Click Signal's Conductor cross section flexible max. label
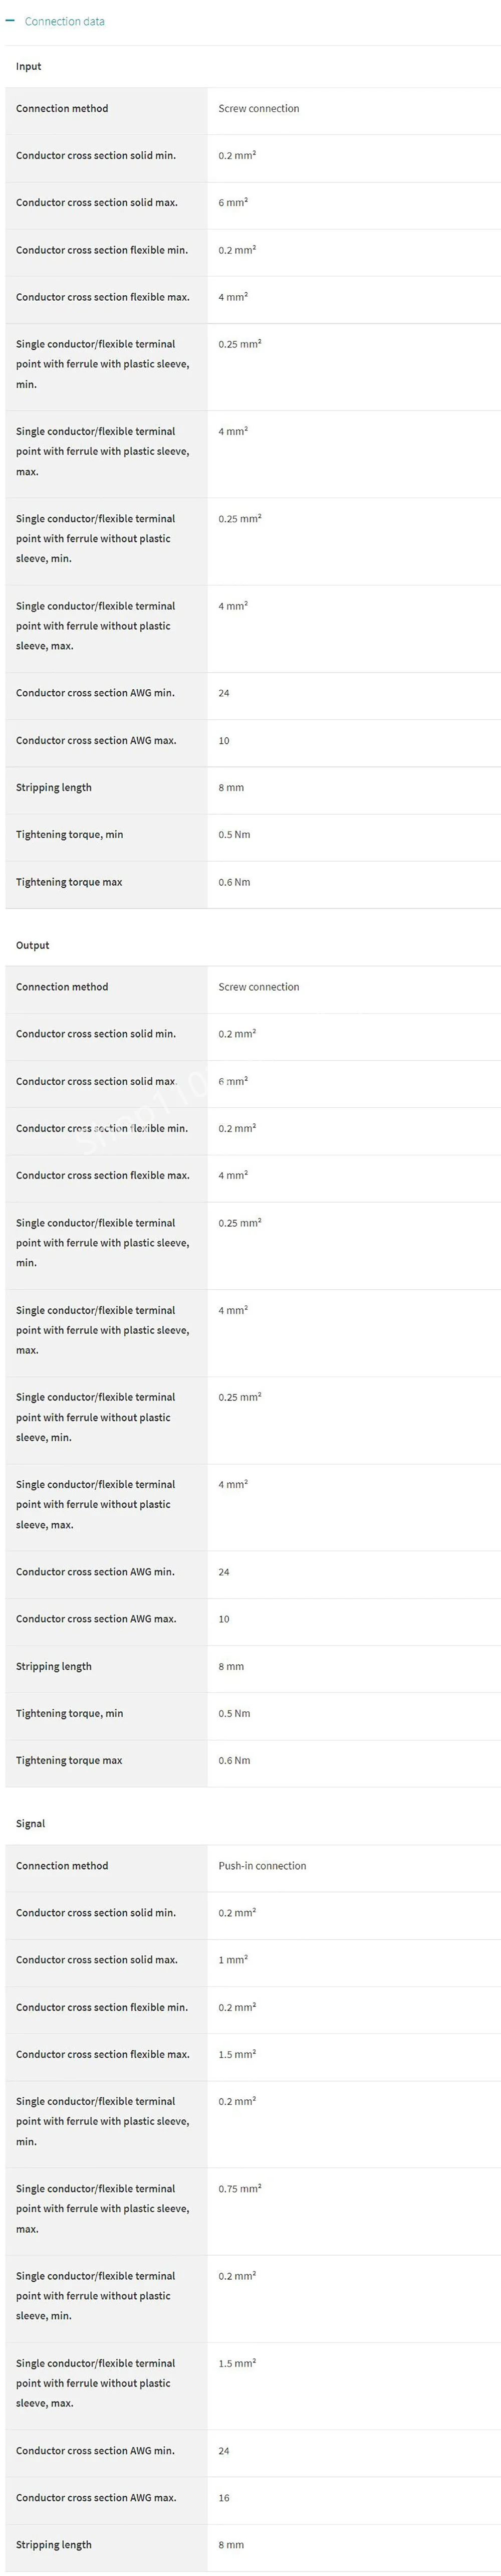The image size is (501, 2576). click(x=102, y=2054)
